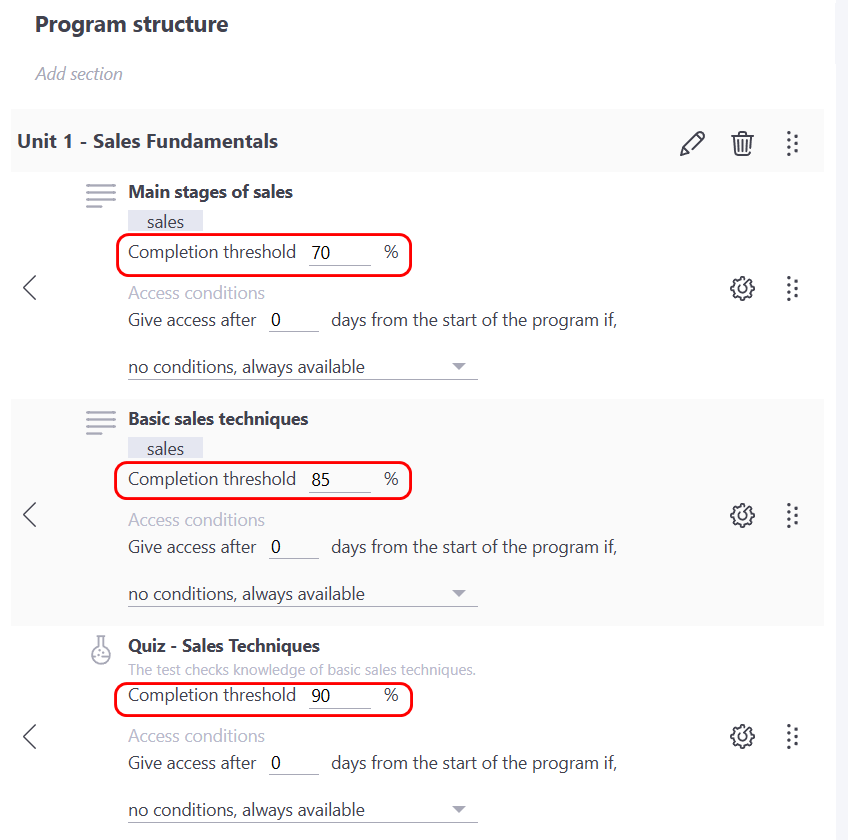Screen dimensions: 848x840
Task: Click lines icon beside Main stages of sales
Action: tap(101, 196)
